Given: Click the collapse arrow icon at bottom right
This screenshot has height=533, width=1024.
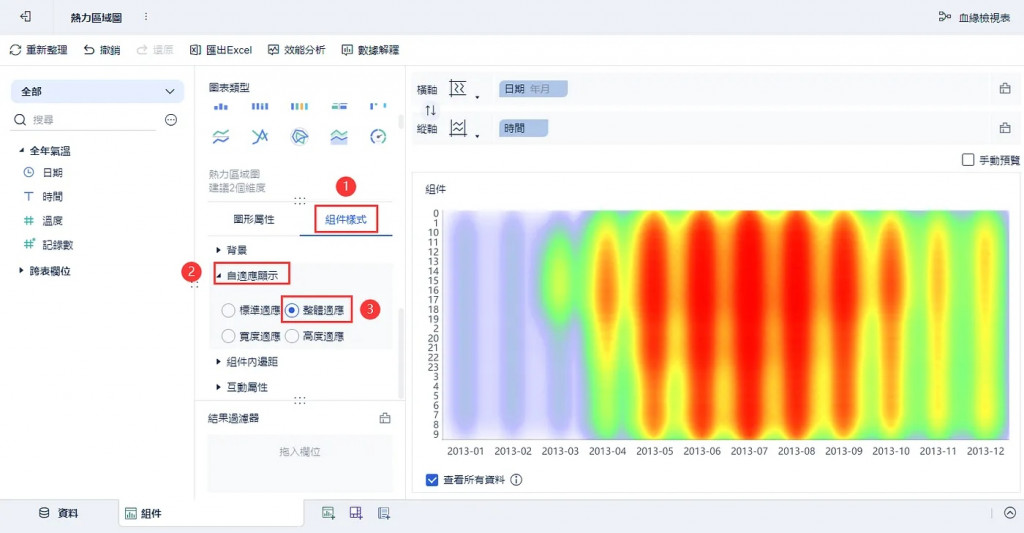Looking at the screenshot, I should pyautogui.click(x=1010, y=513).
